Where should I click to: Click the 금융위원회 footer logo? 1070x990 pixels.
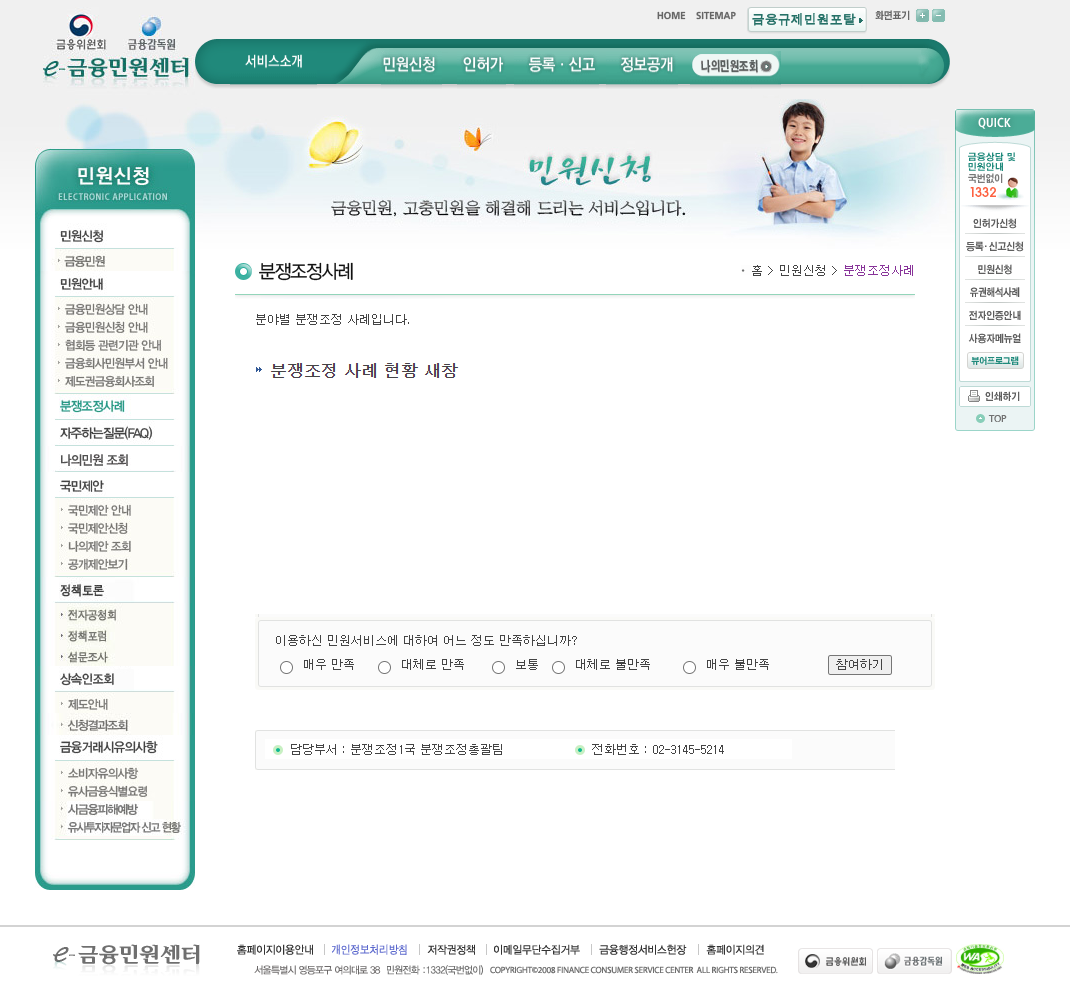(835, 961)
